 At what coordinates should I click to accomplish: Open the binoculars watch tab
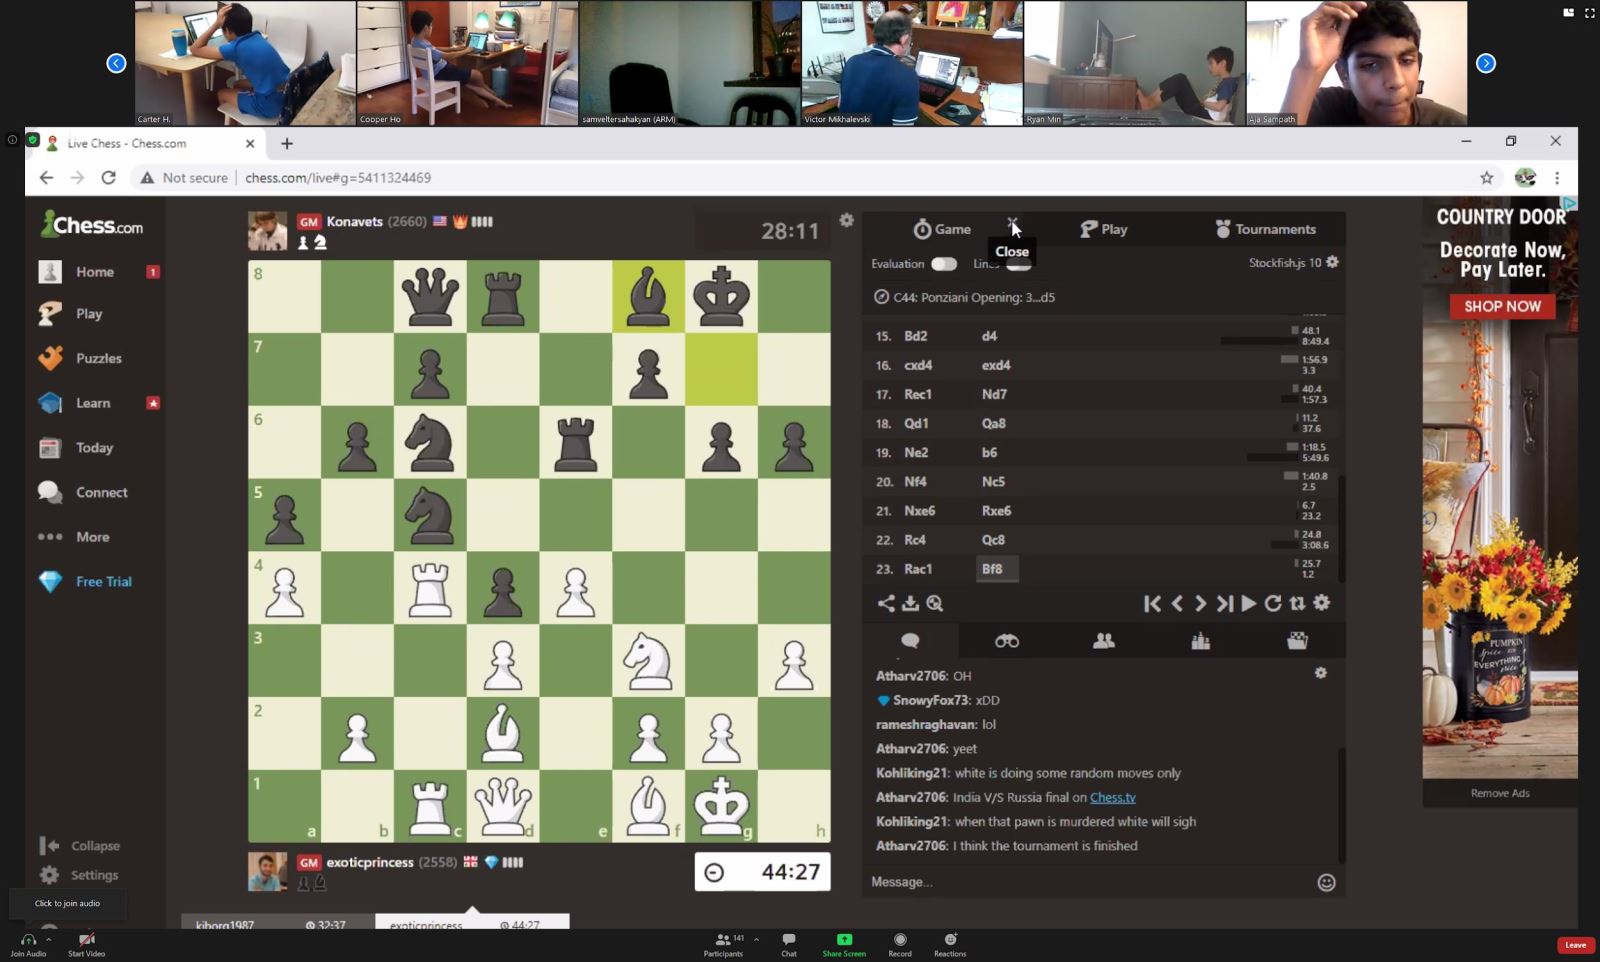[x=1007, y=641]
